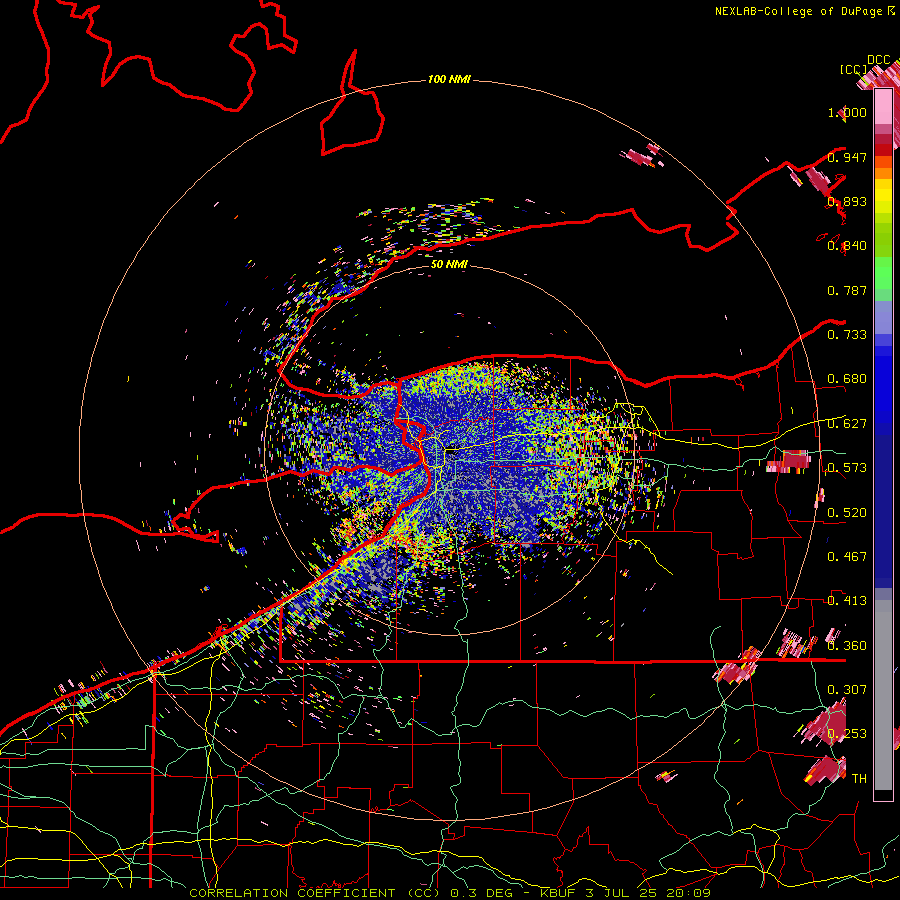Pick the pink swatch atop the color bar
This screenshot has height=900, width=900.
tap(883, 107)
